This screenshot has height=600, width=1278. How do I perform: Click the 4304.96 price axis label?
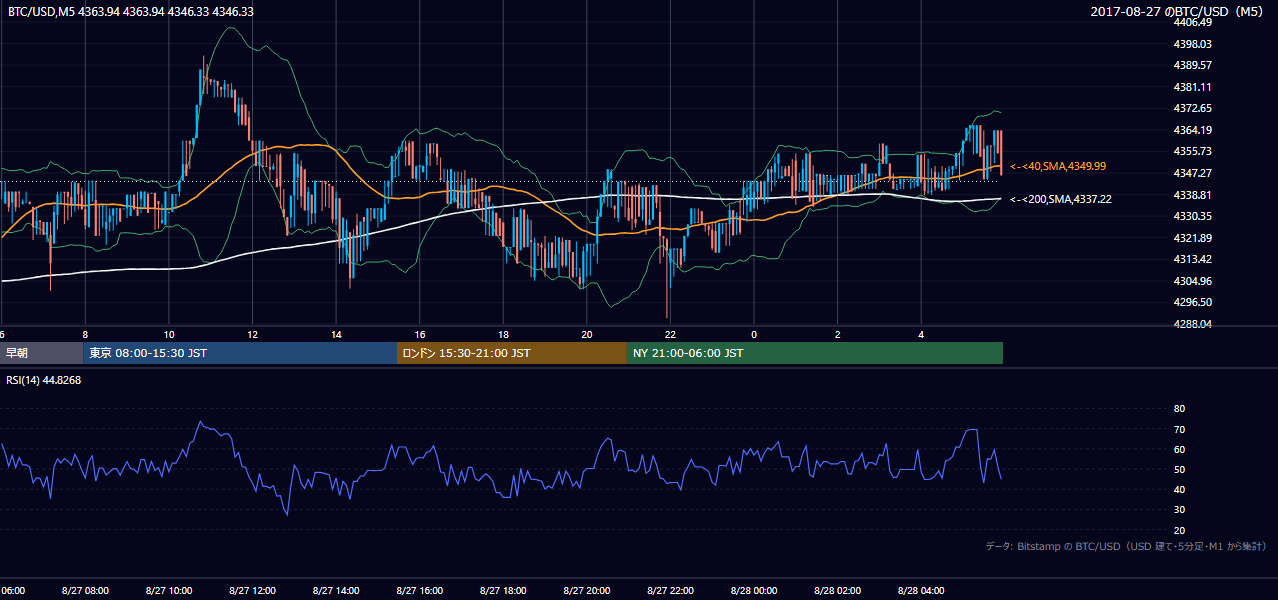pyautogui.click(x=1193, y=281)
